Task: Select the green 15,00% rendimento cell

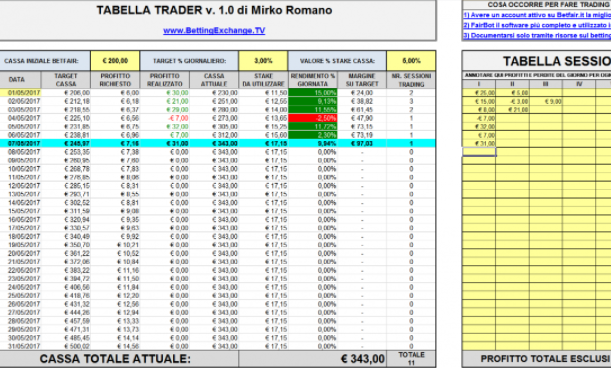Action: point(313,93)
